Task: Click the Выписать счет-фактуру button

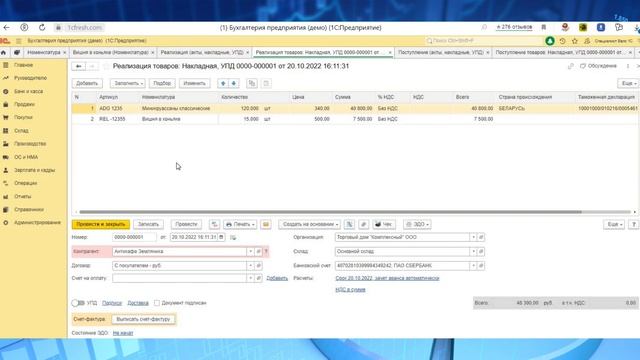Action: [143, 319]
